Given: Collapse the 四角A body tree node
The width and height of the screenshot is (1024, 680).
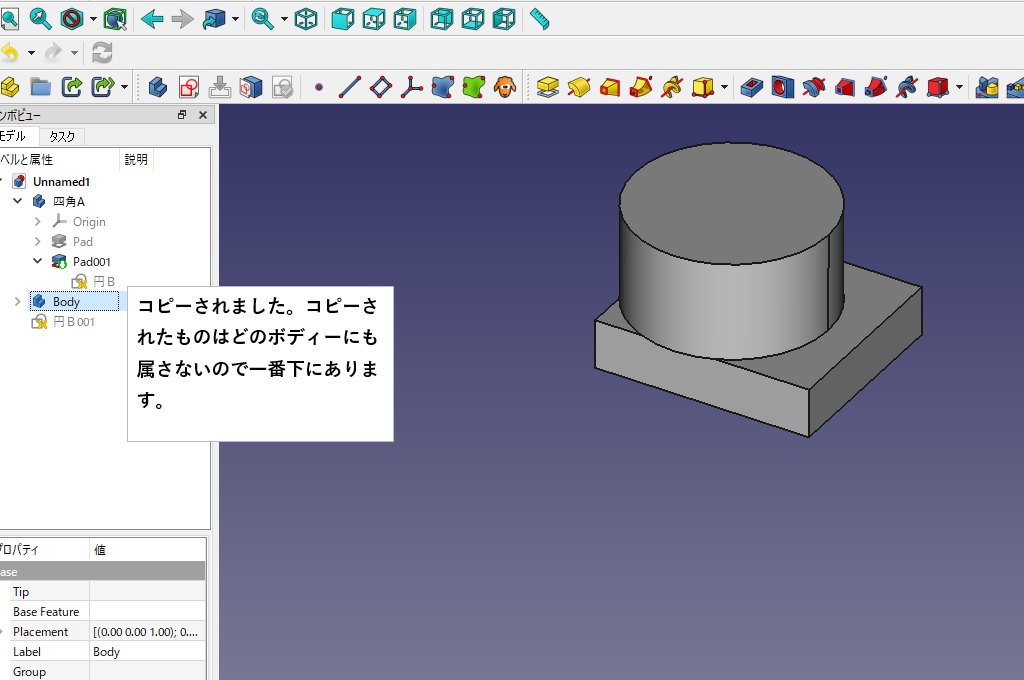Looking at the screenshot, I should (18, 201).
